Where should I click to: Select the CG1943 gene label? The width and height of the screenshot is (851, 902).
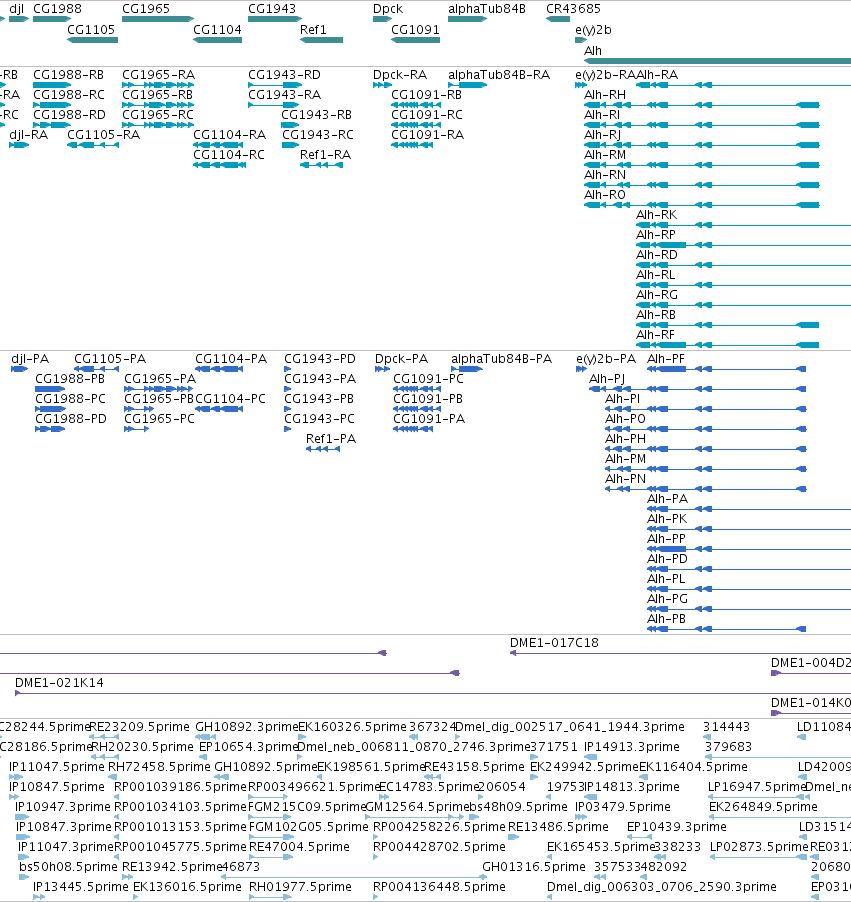coord(272,9)
